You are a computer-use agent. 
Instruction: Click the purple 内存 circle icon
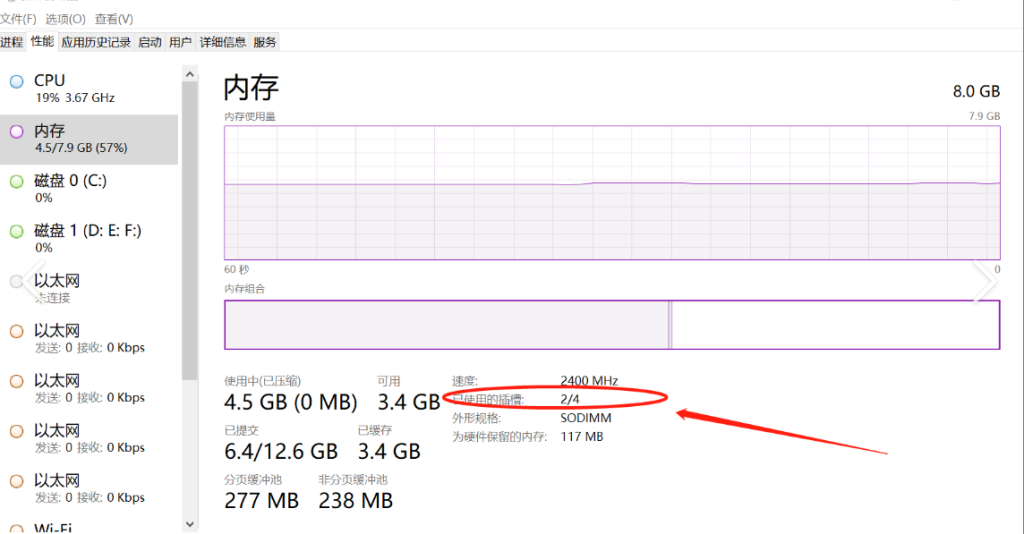click(x=16, y=132)
